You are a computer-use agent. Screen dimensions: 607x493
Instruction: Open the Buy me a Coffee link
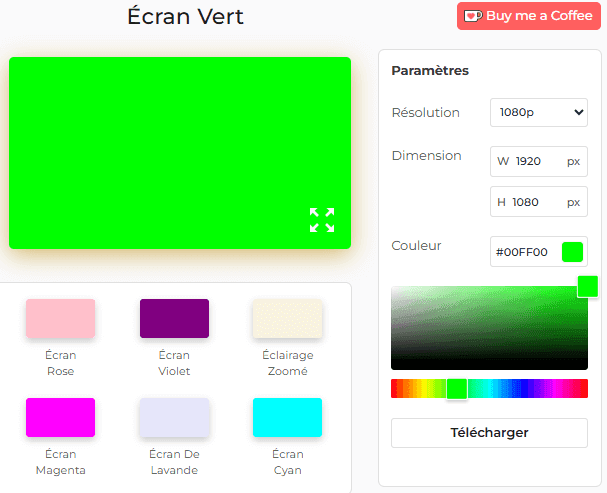tap(538, 16)
